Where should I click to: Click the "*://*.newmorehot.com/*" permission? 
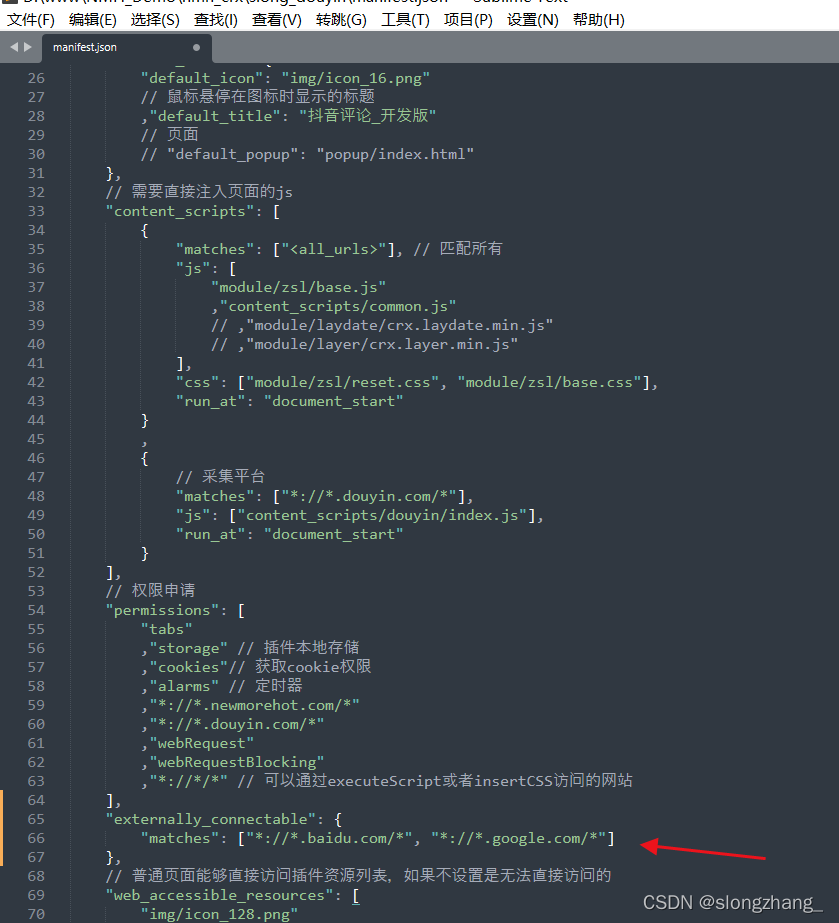coord(254,705)
